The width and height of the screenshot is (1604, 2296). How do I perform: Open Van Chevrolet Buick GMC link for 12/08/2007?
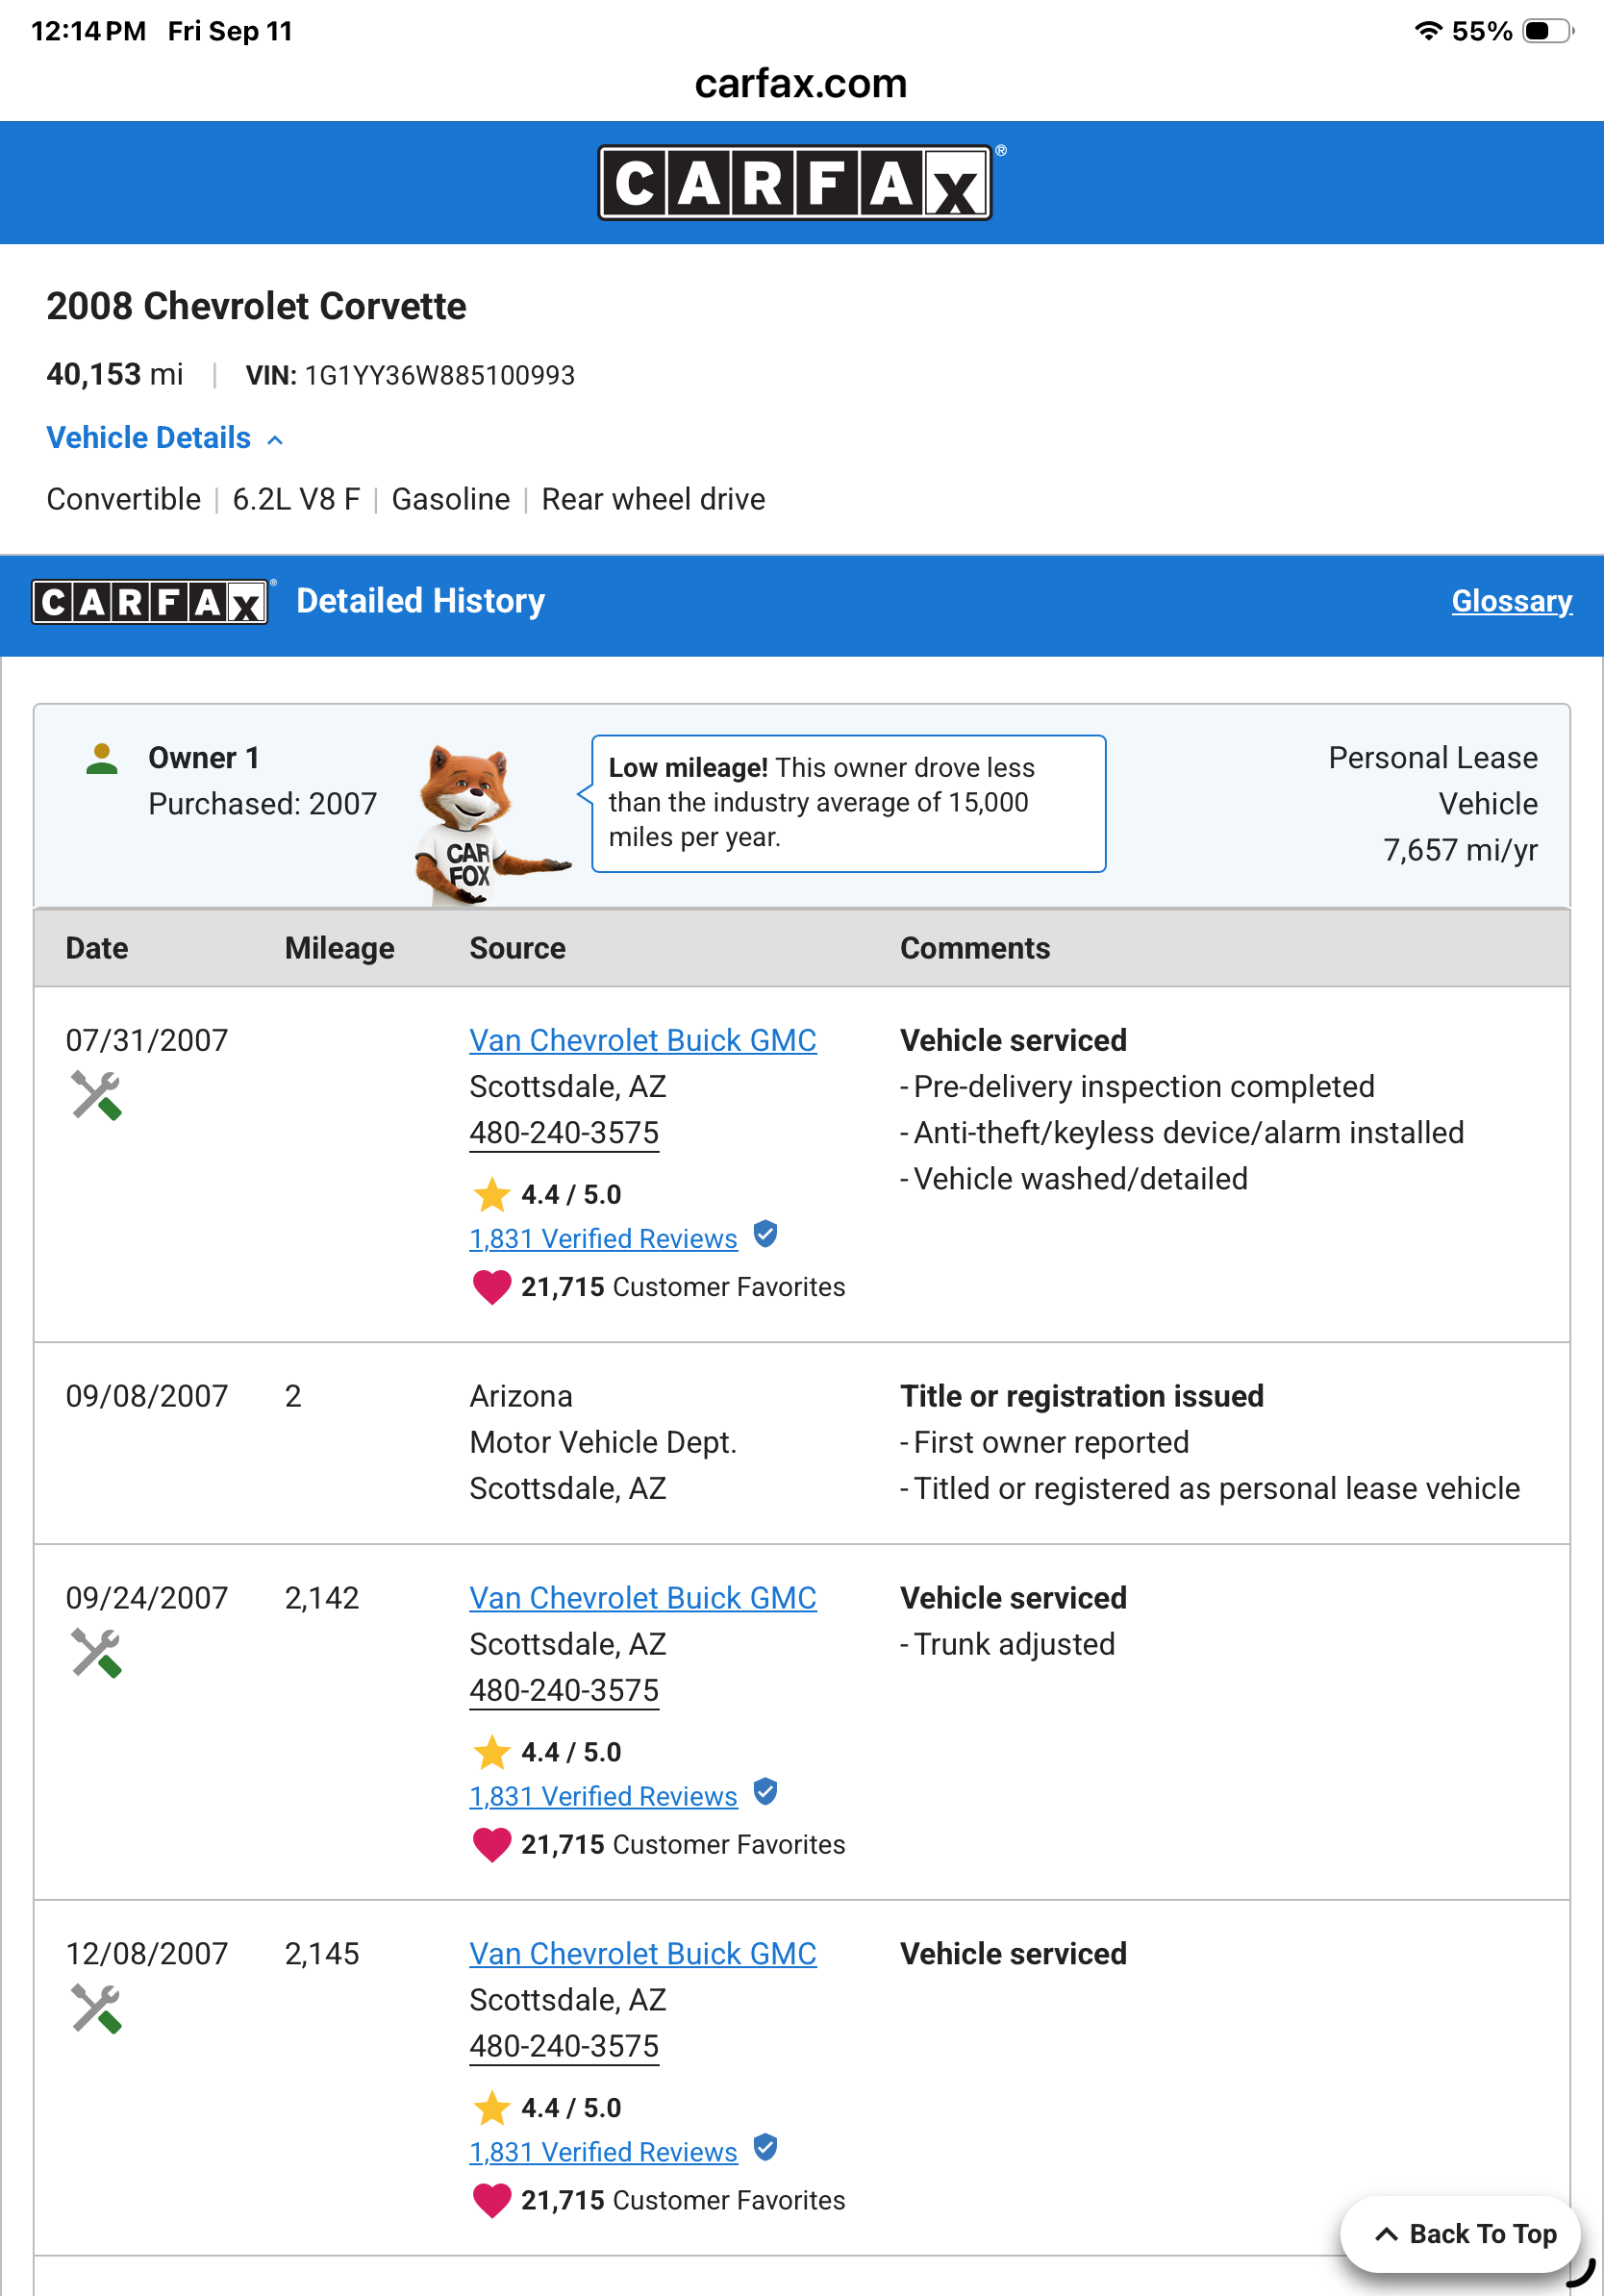[643, 1954]
